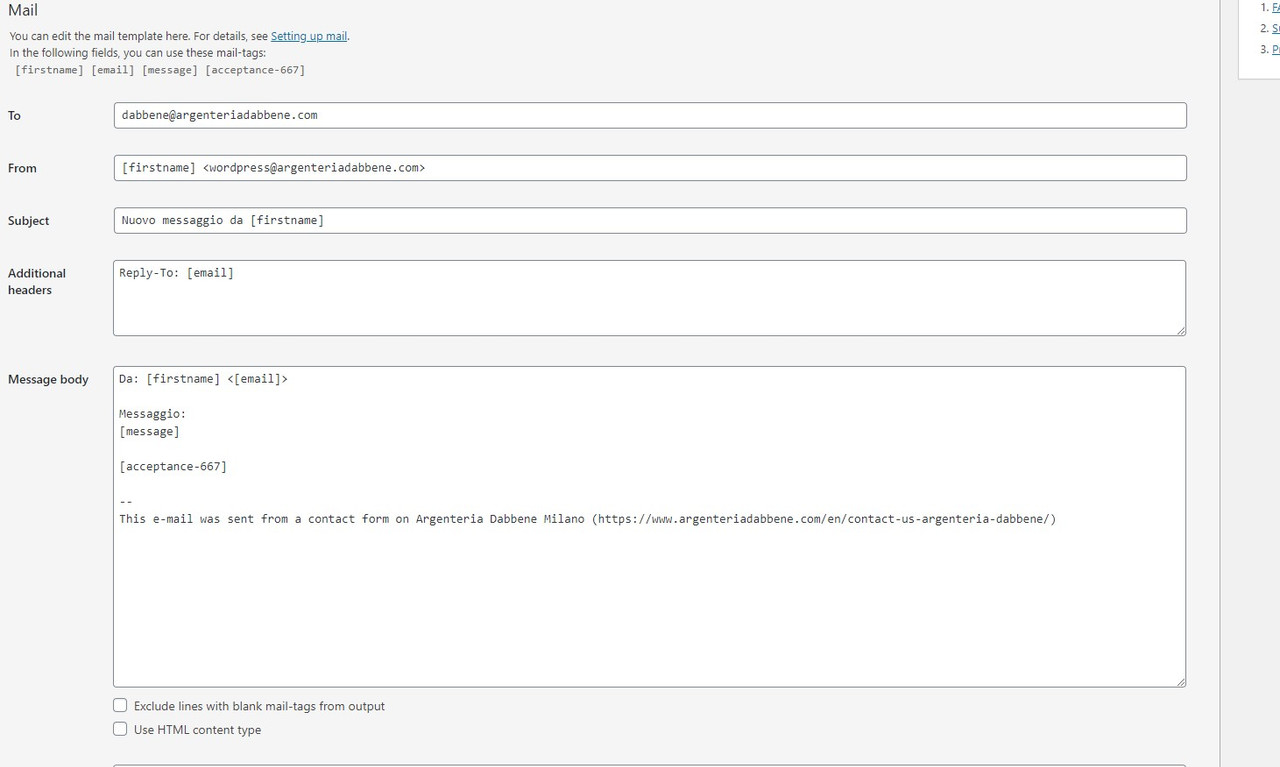This screenshot has height=767, width=1280.
Task: Click the 'Exclude lines with blank mail-tags from output' label
Action: point(259,706)
